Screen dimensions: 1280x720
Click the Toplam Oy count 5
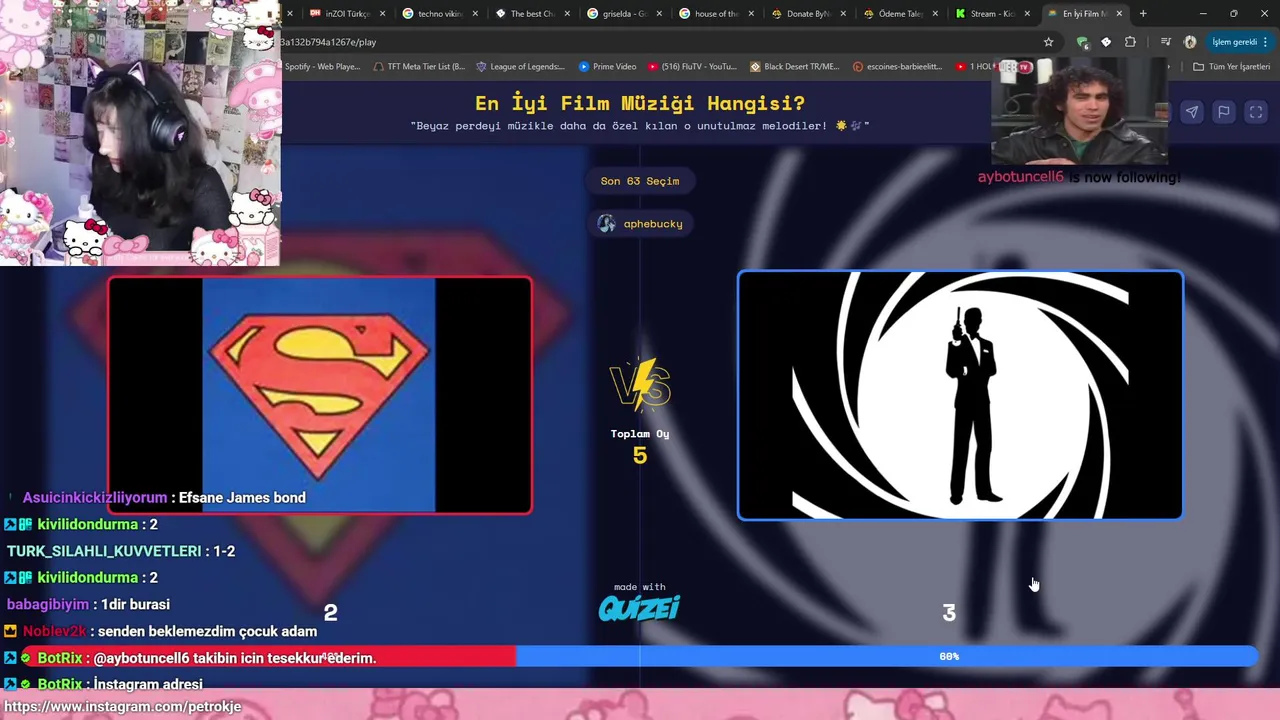pyautogui.click(x=640, y=456)
